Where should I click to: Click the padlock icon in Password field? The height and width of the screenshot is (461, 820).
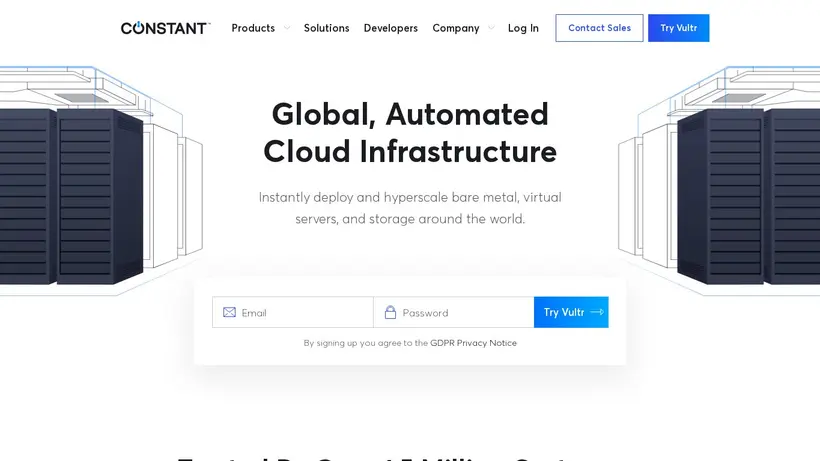390,312
